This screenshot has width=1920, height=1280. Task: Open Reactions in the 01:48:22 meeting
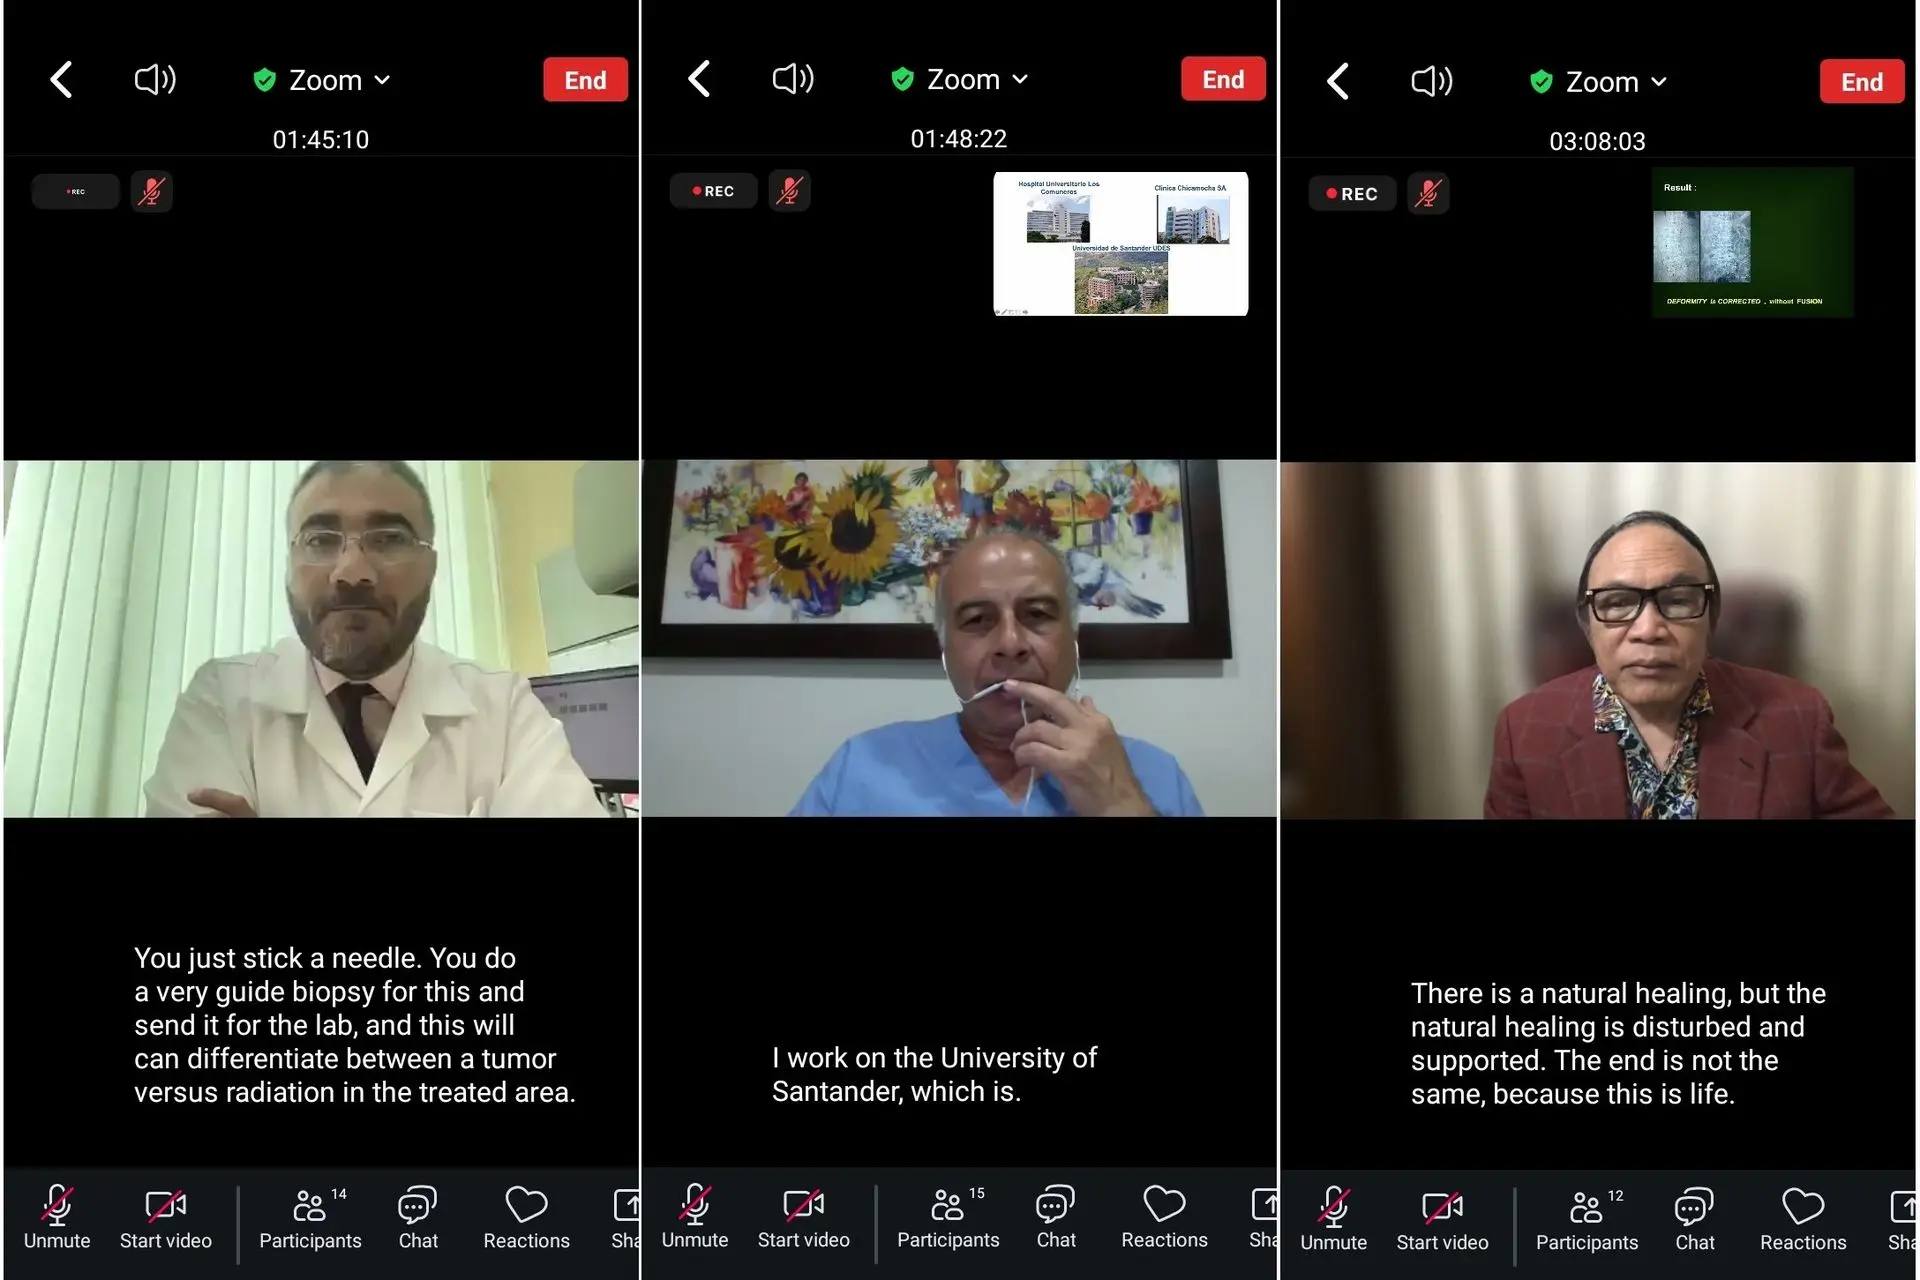pos(1164,1217)
